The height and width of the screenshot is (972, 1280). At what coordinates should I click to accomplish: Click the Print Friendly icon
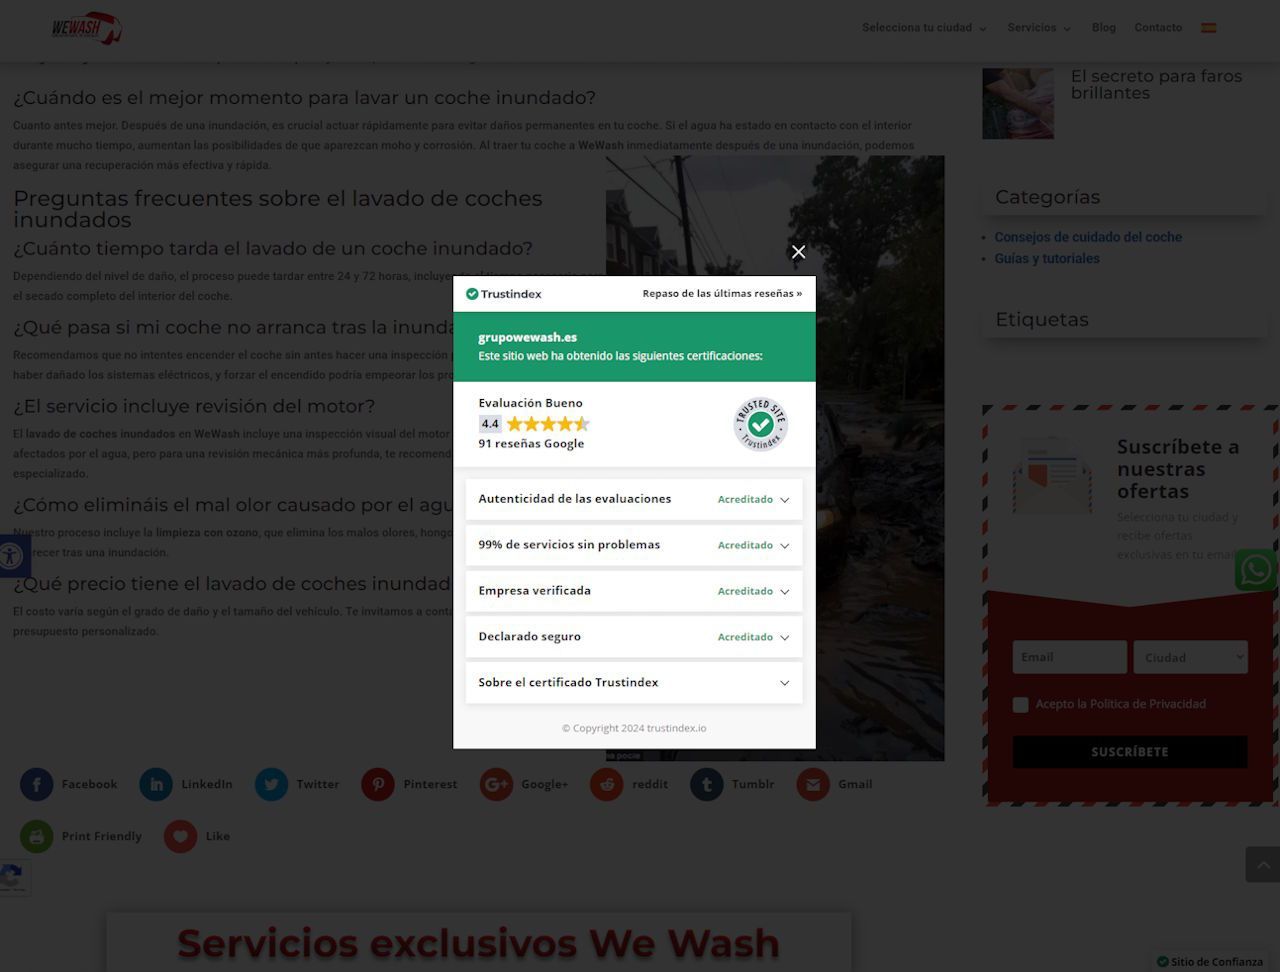(x=37, y=836)
